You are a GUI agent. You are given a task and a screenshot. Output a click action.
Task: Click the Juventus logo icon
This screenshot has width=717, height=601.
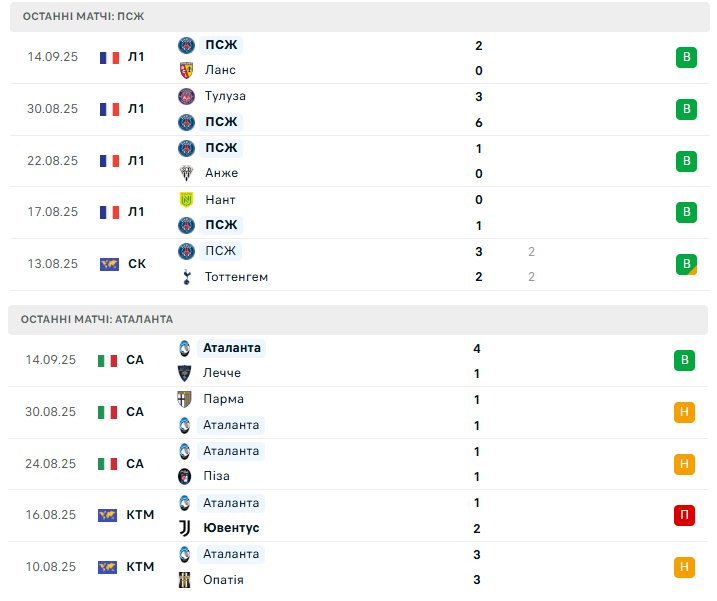click(x=184, y=528)
